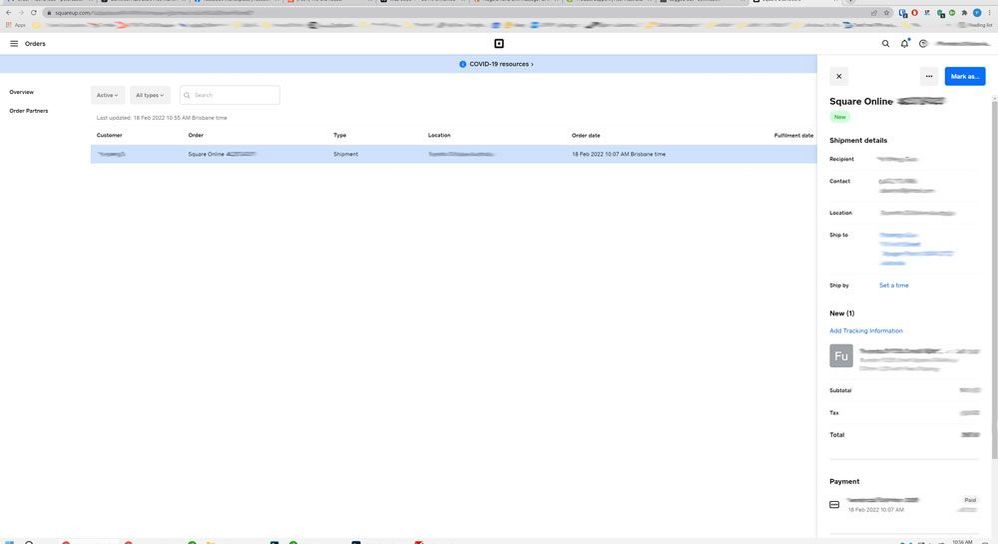Open the notifications bell

coord(905,44)
